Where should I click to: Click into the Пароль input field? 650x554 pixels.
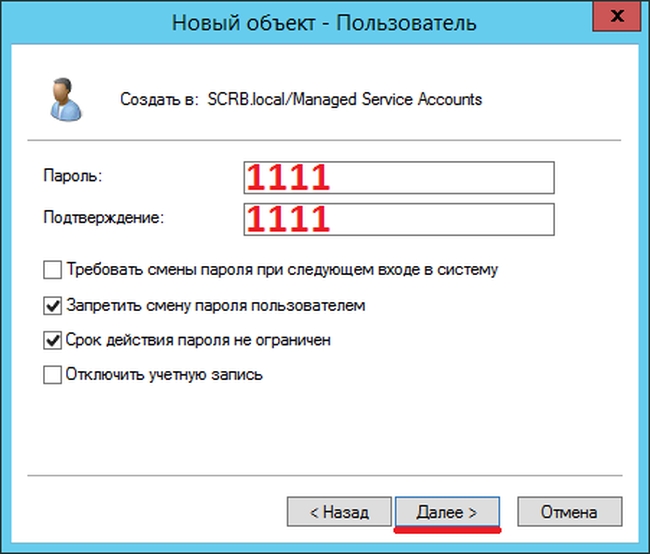tap(397, 178)
